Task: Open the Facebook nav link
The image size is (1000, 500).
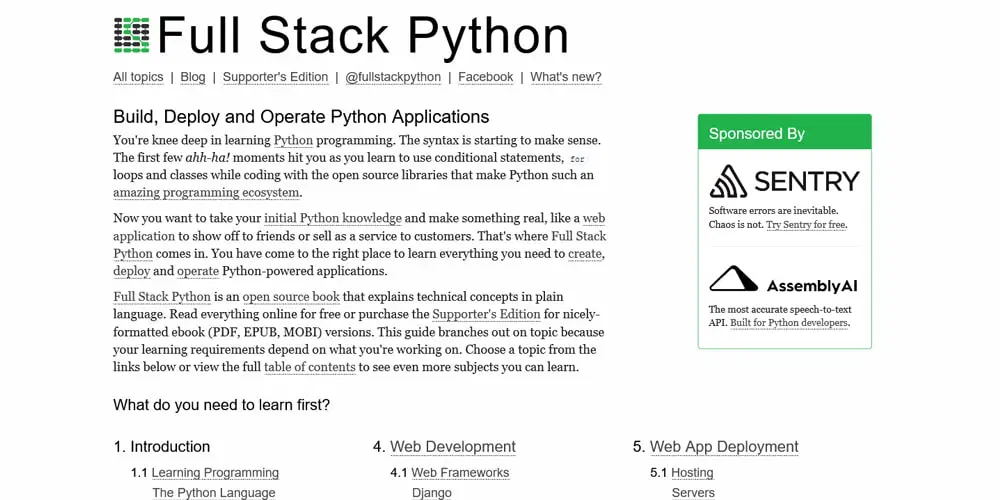Action: tap(485, 77)
